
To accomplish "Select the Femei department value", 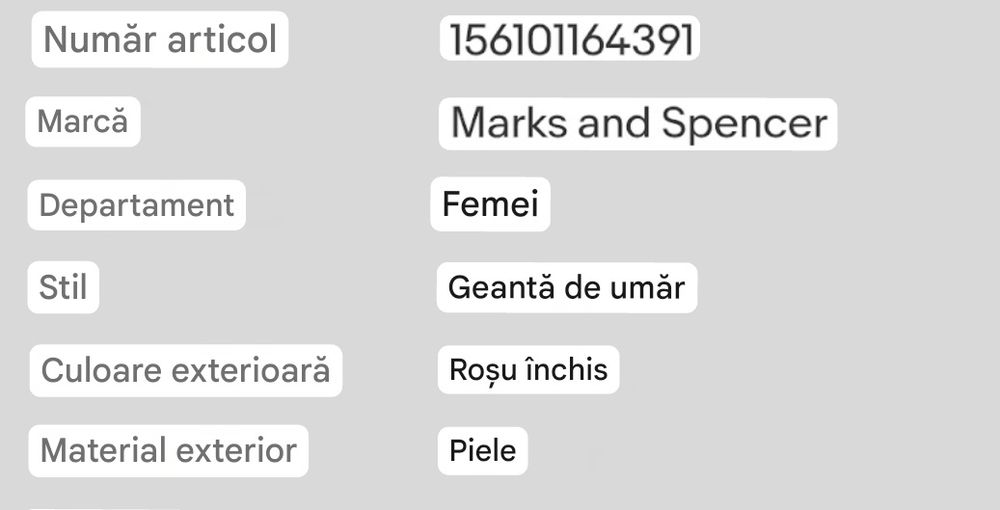I will [x=490, y=205].
